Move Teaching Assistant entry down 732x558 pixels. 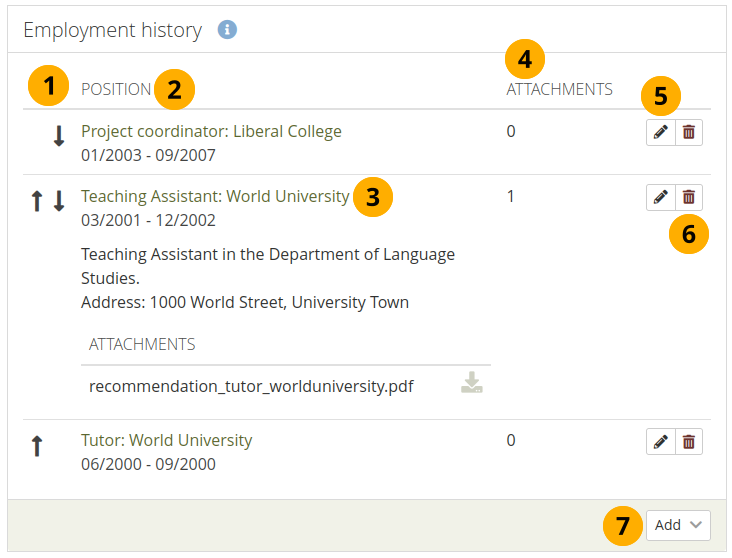point(59,202)
